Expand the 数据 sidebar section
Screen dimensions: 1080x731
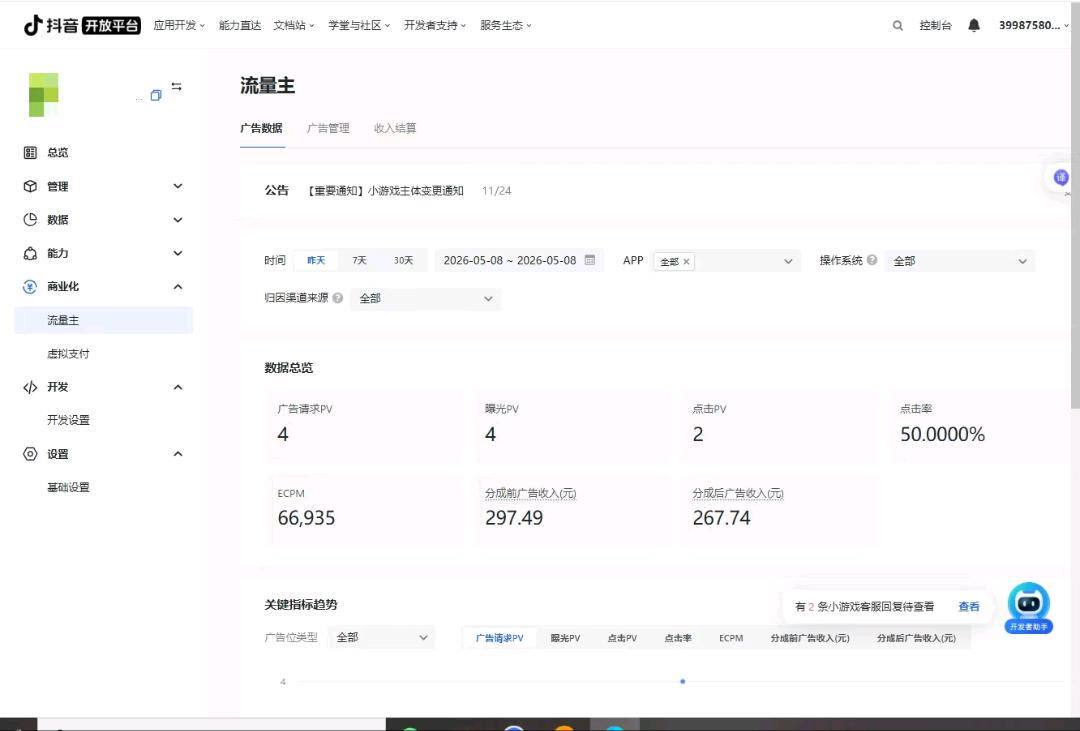click(178, 220)
